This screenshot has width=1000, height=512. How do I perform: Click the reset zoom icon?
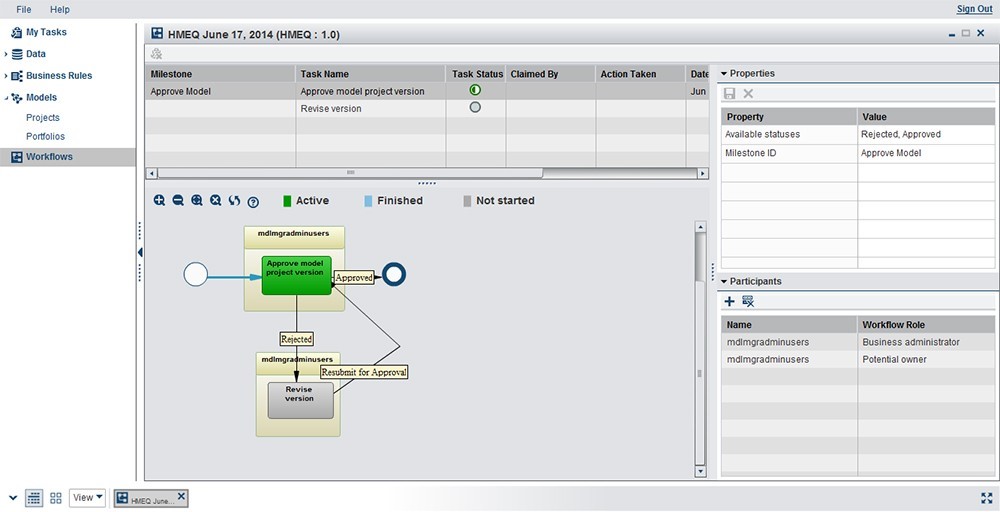pos(215,201)
